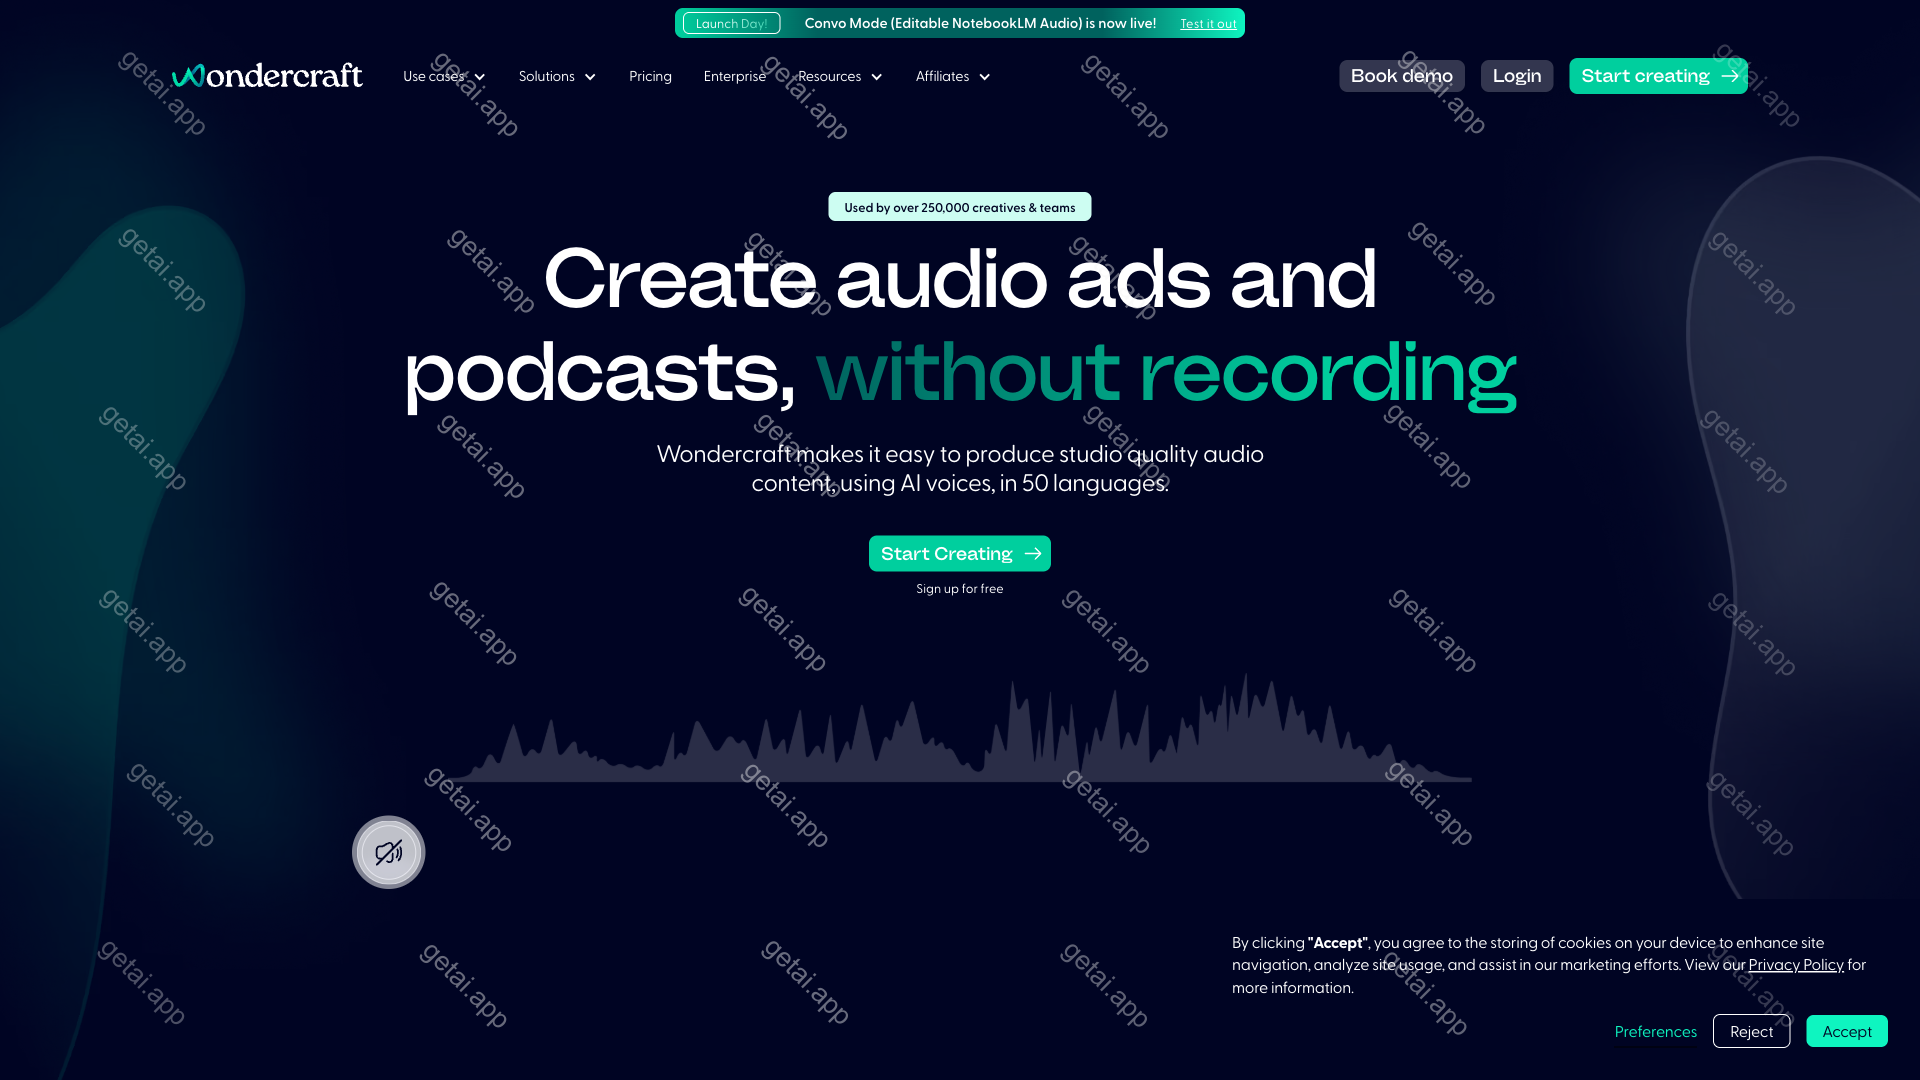Image resolution: width=1920 pixels, height=1080 pixels.
Task: Reject cookies
Action: pos(1751,1031)
